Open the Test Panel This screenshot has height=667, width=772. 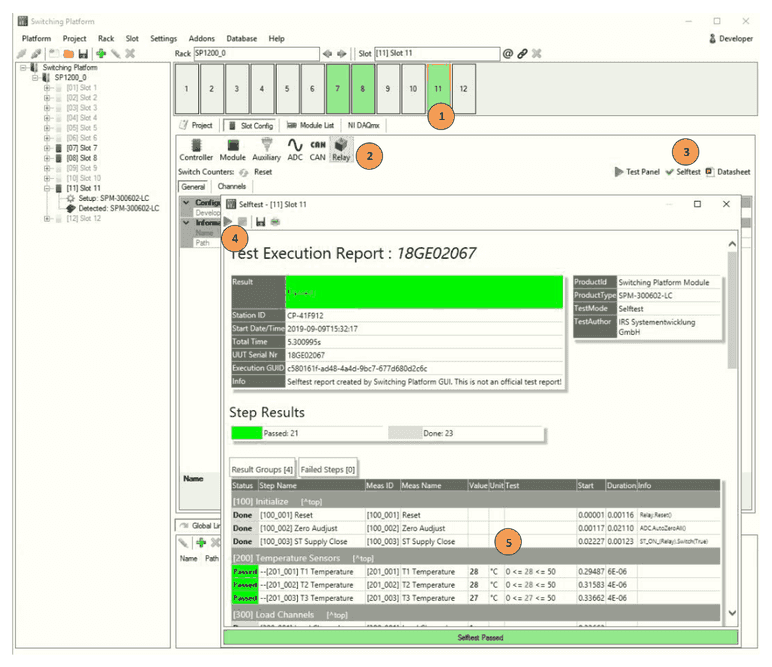(637, 172)
